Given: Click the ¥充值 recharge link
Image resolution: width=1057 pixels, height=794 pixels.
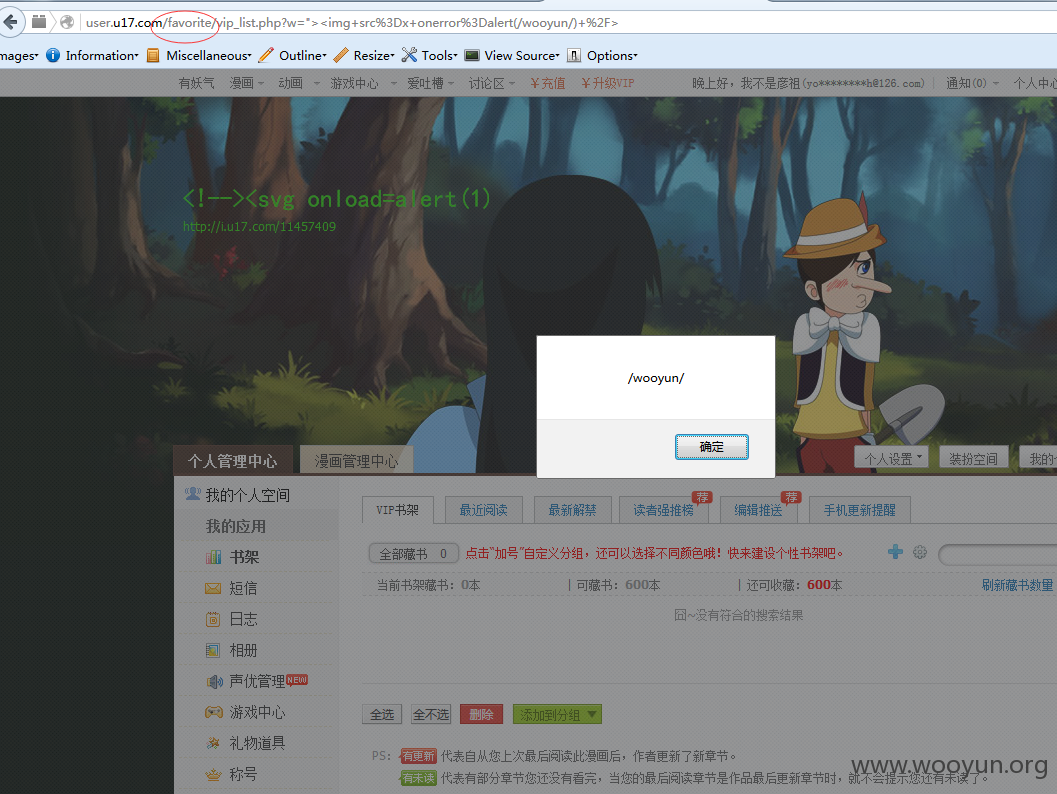Looking at the screenshot, I should click(548, 83).
